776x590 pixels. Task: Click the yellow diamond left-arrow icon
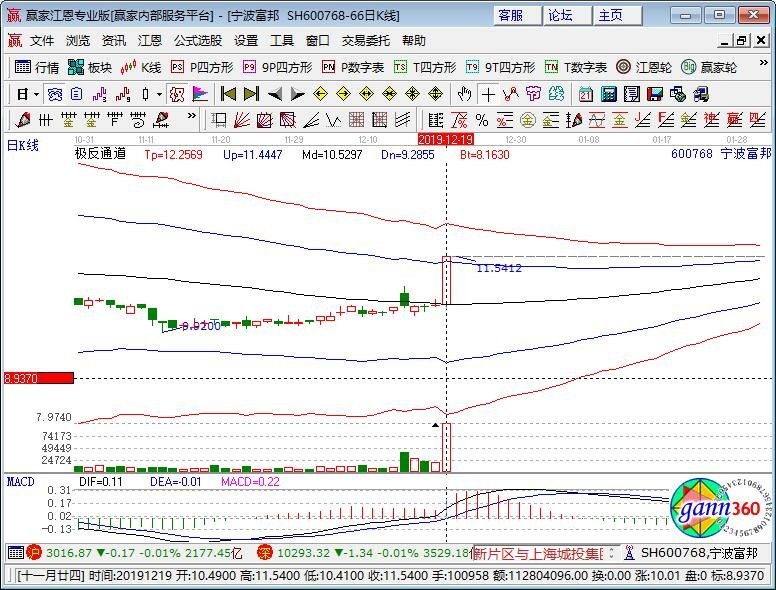tap(321, 94)
